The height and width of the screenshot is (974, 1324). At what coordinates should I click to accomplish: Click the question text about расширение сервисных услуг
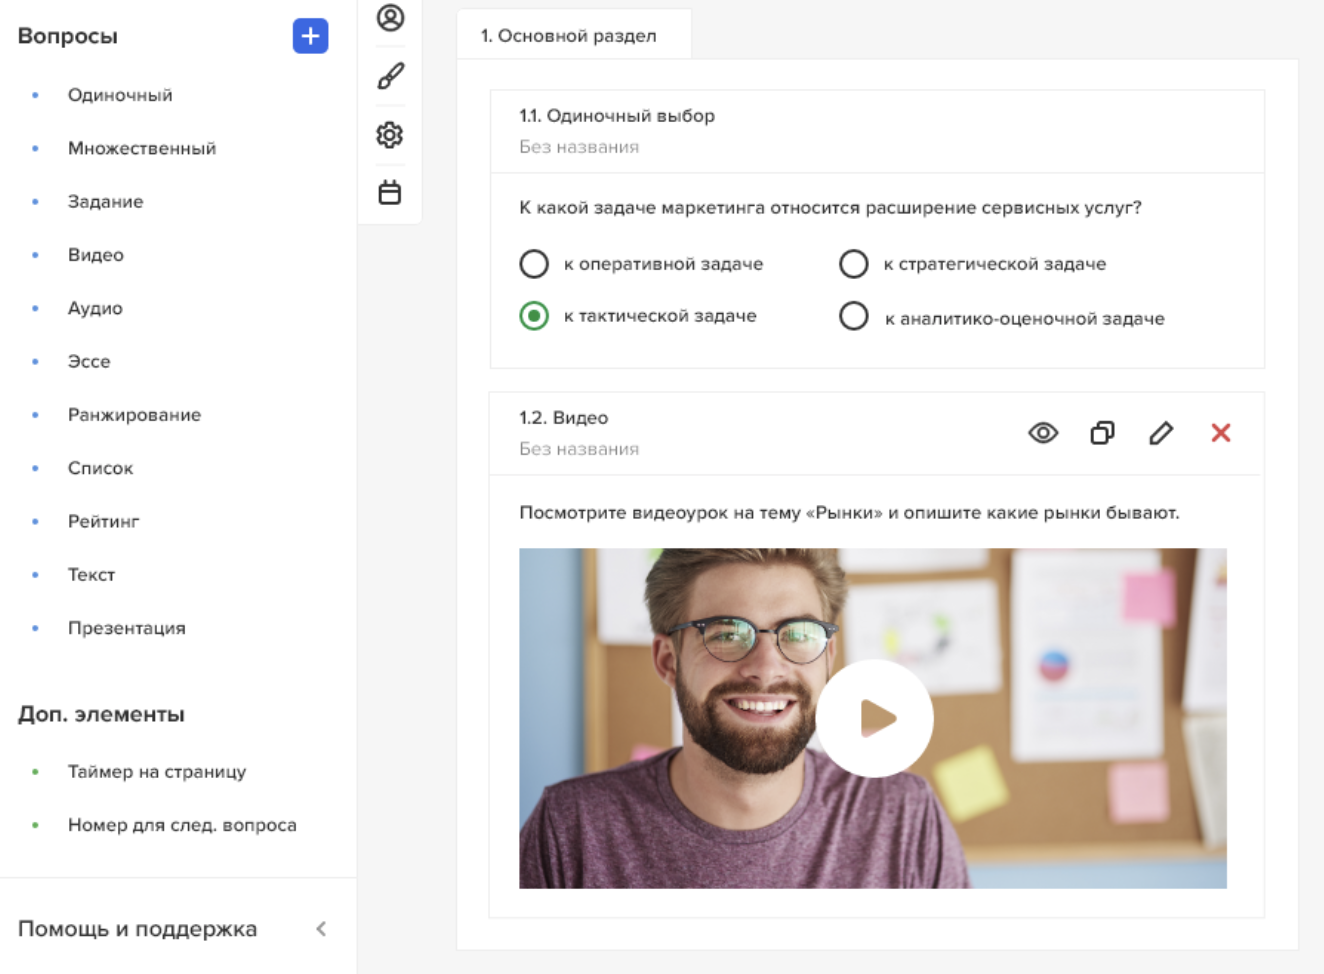[830, 208]
